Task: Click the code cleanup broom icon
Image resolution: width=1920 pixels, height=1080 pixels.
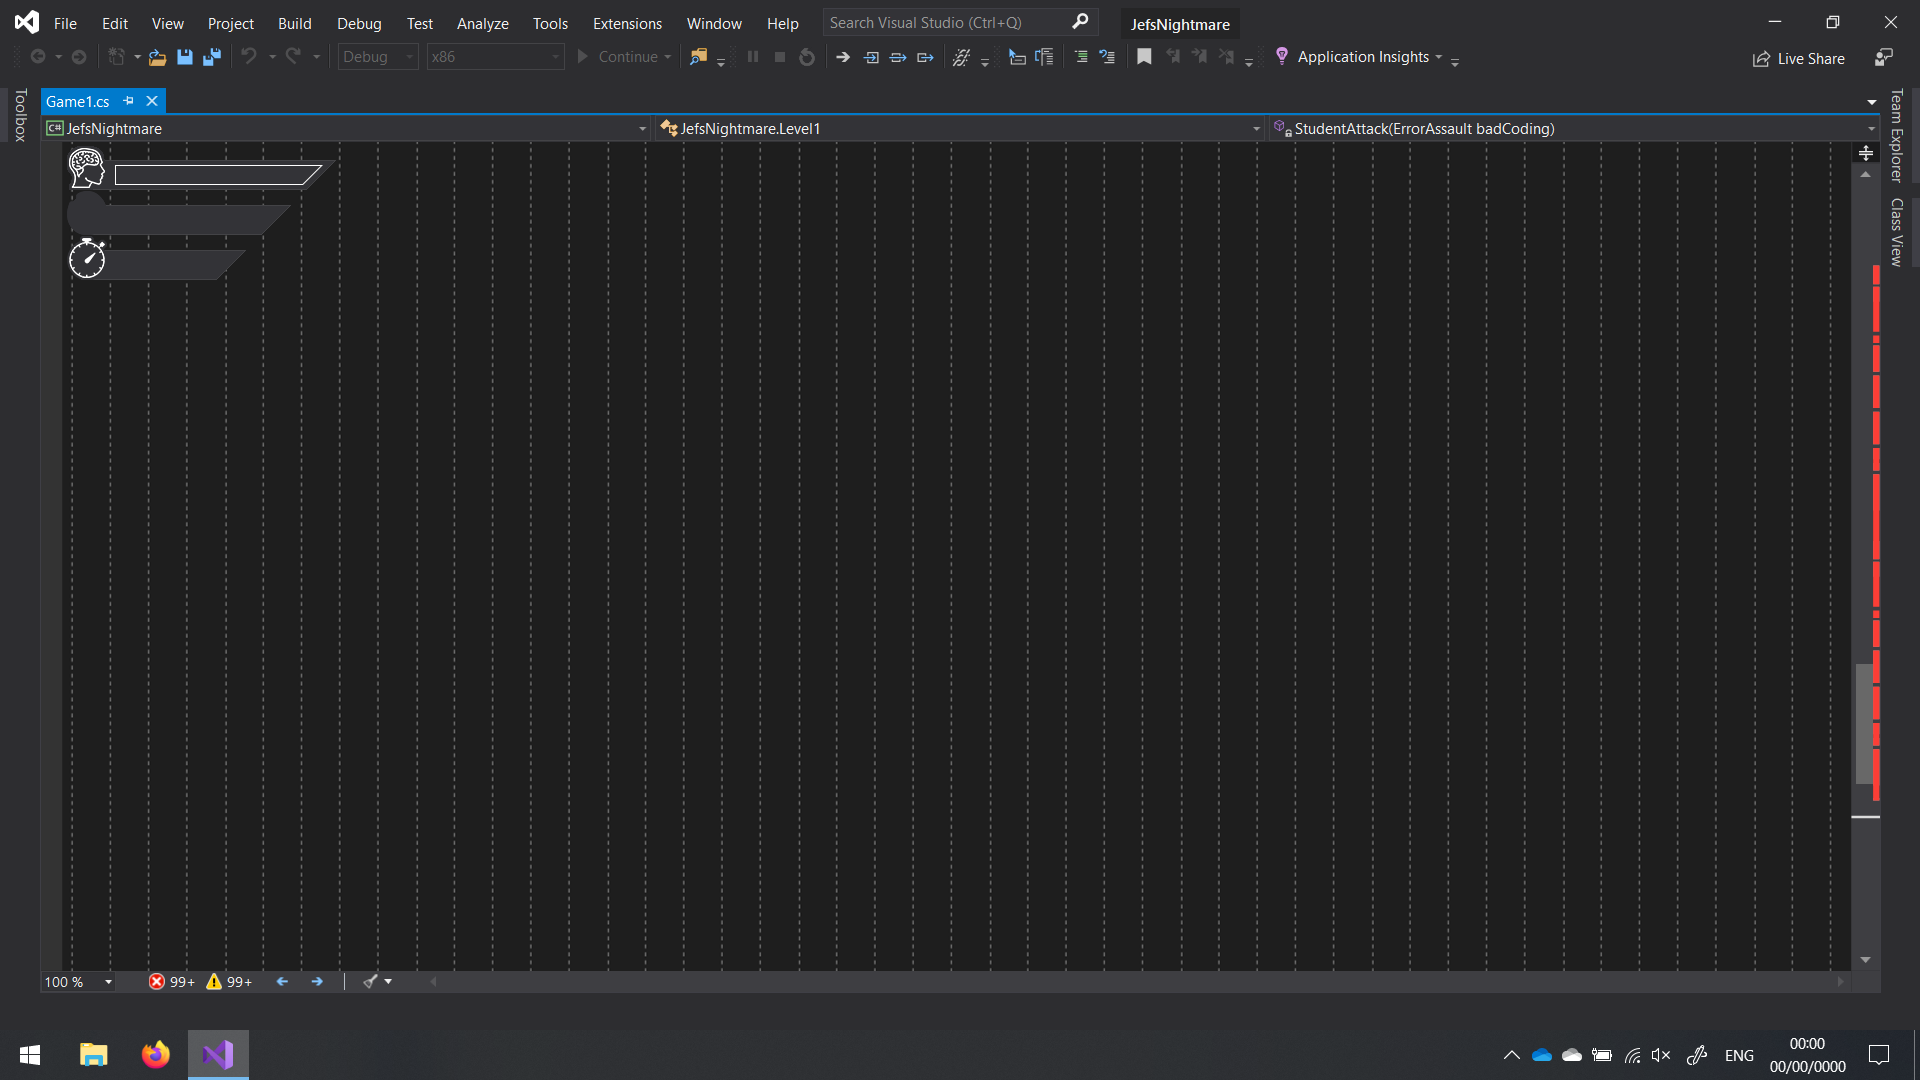Action: [371, 982]
